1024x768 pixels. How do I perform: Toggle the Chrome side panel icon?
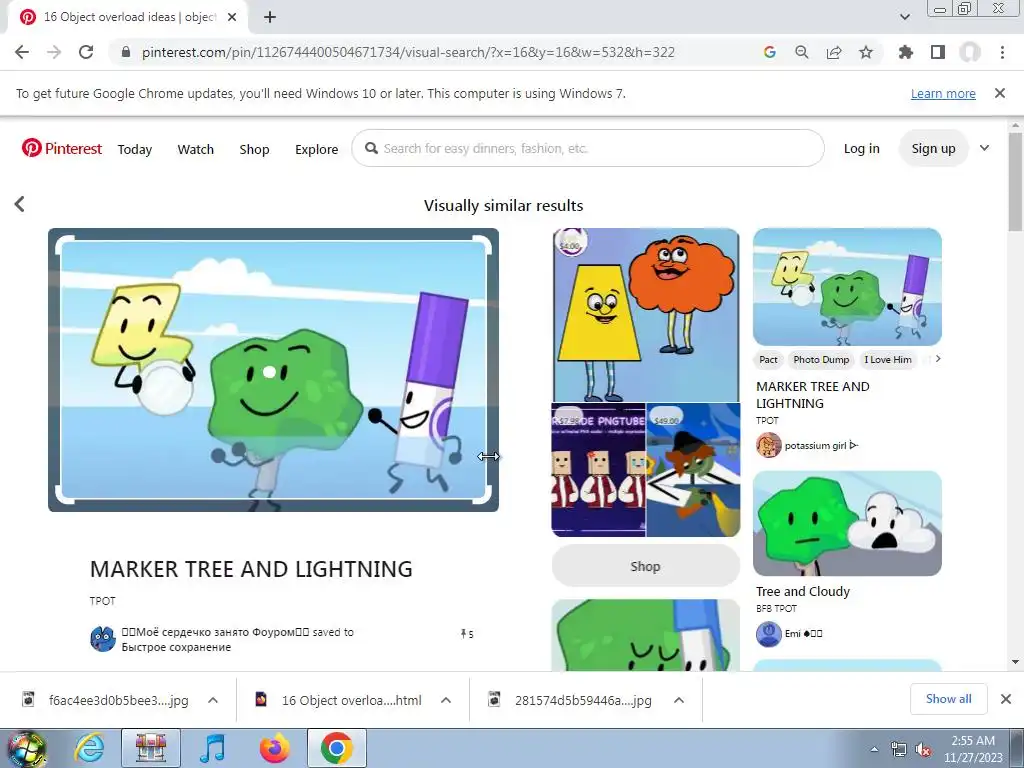[x=938, y=52]
